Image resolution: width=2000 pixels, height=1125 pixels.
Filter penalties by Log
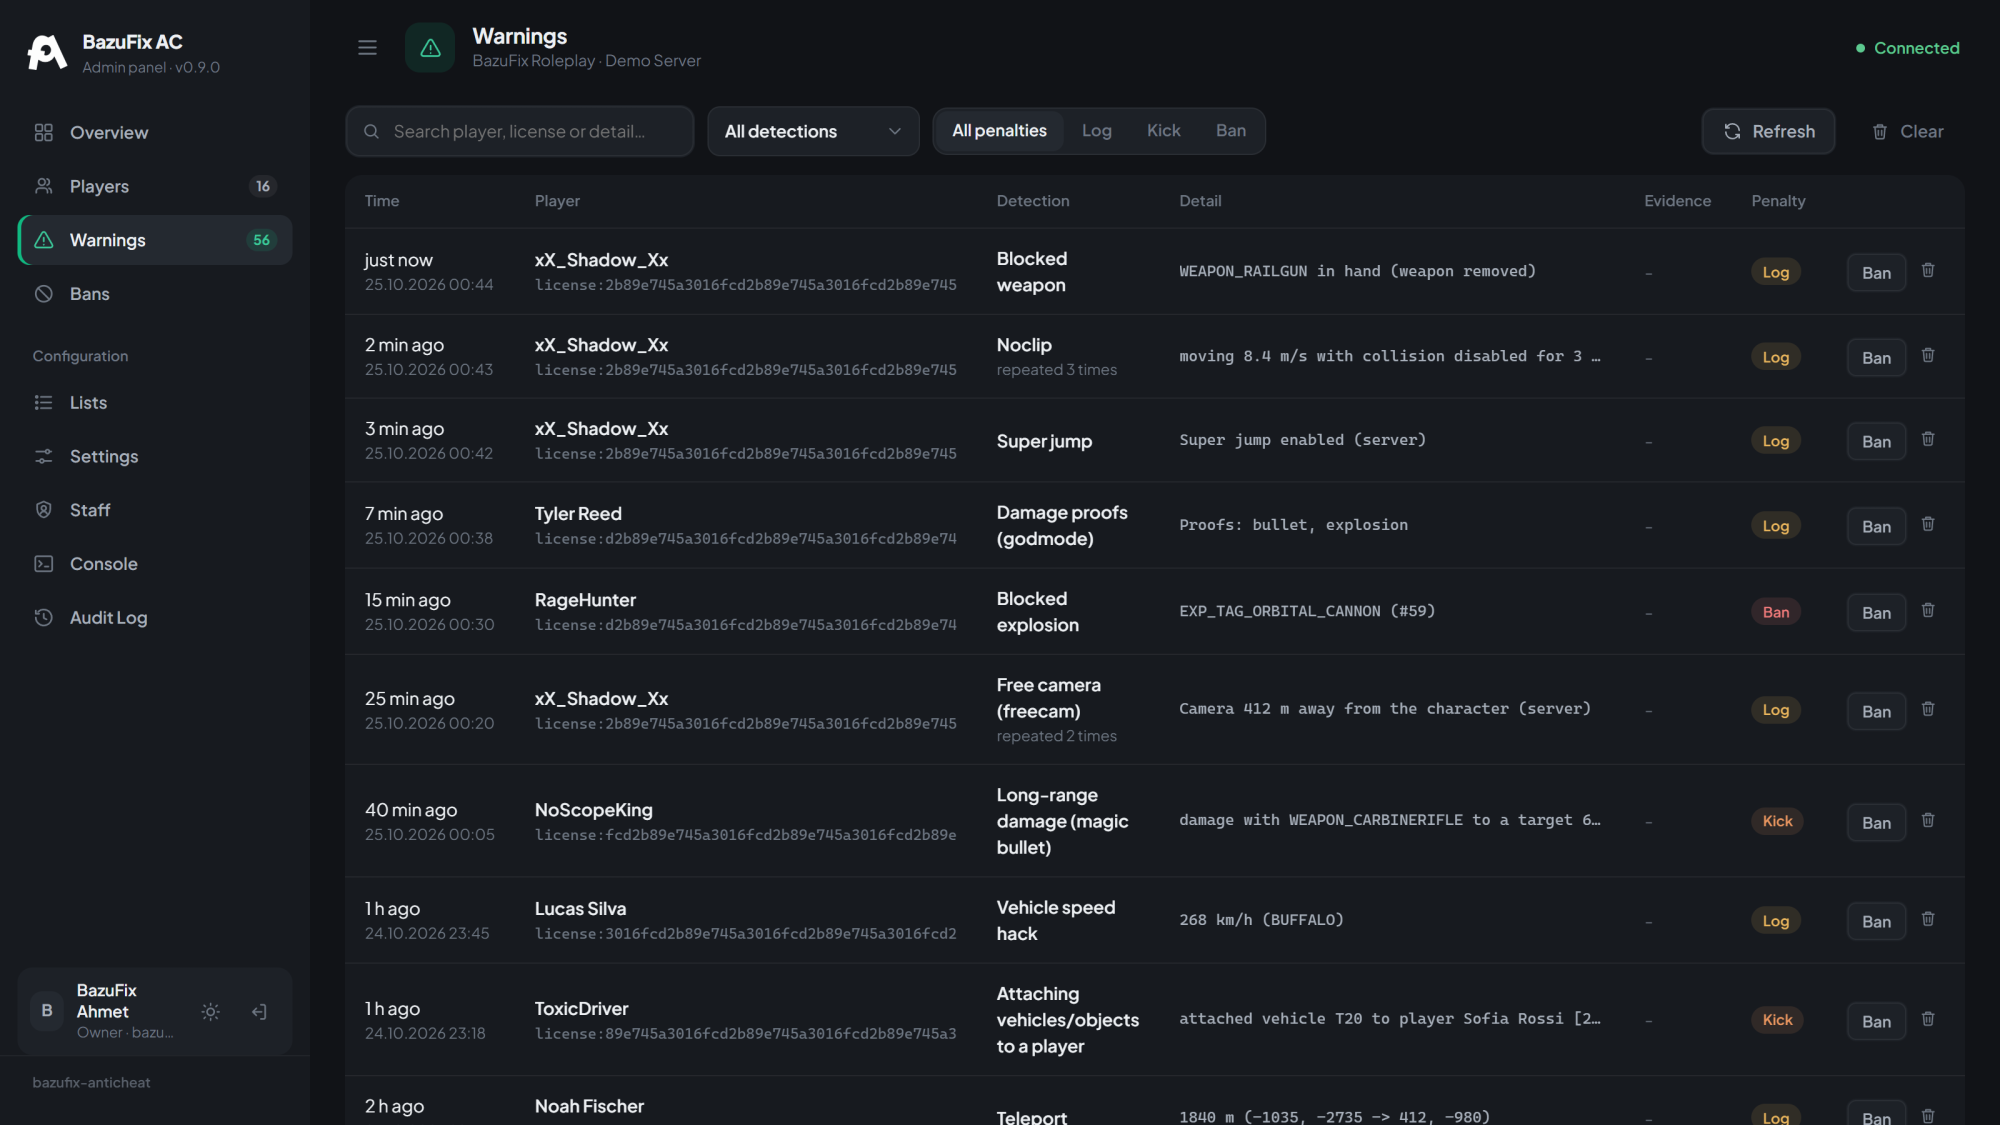[1096, 131]
